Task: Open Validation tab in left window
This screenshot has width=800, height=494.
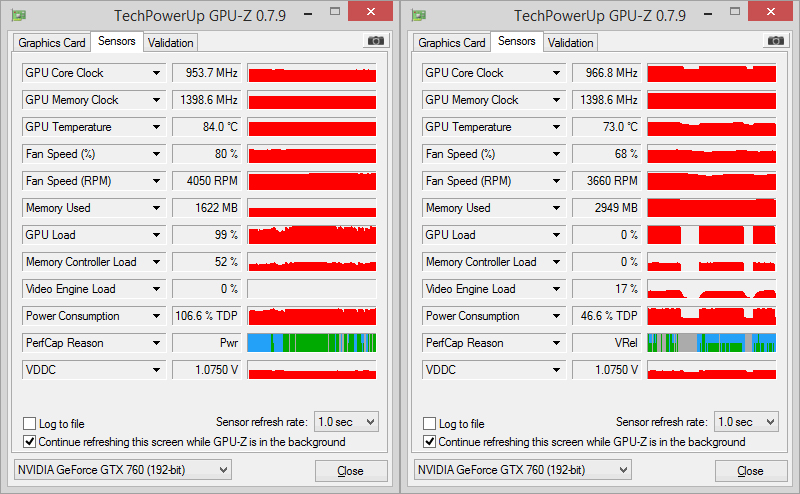Action: click(x=170, y=43)
